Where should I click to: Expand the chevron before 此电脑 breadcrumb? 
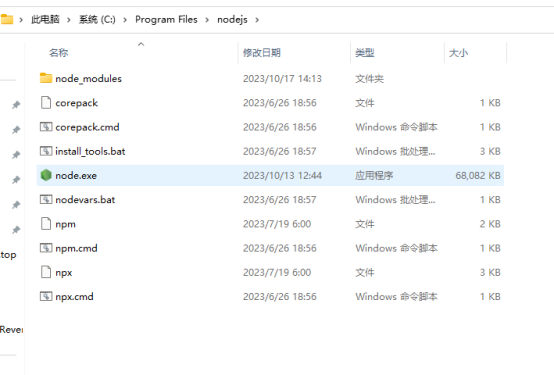(21, 20)
